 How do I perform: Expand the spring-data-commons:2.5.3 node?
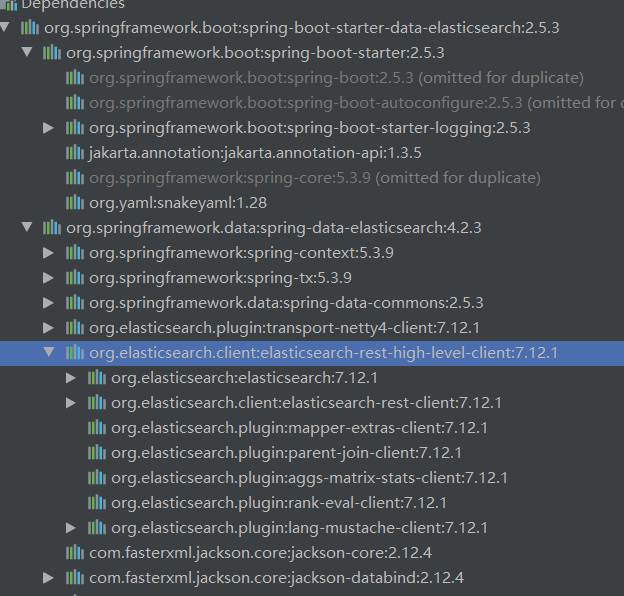click(48, 303)
